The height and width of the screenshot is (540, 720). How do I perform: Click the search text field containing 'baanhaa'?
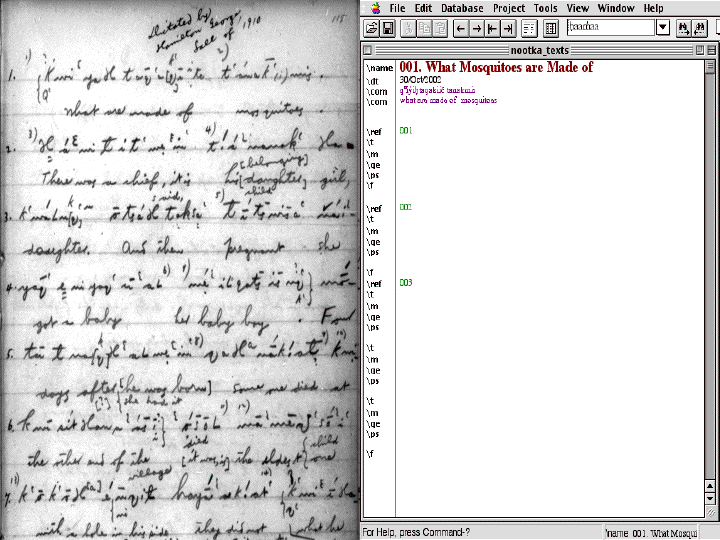(611, 27)
